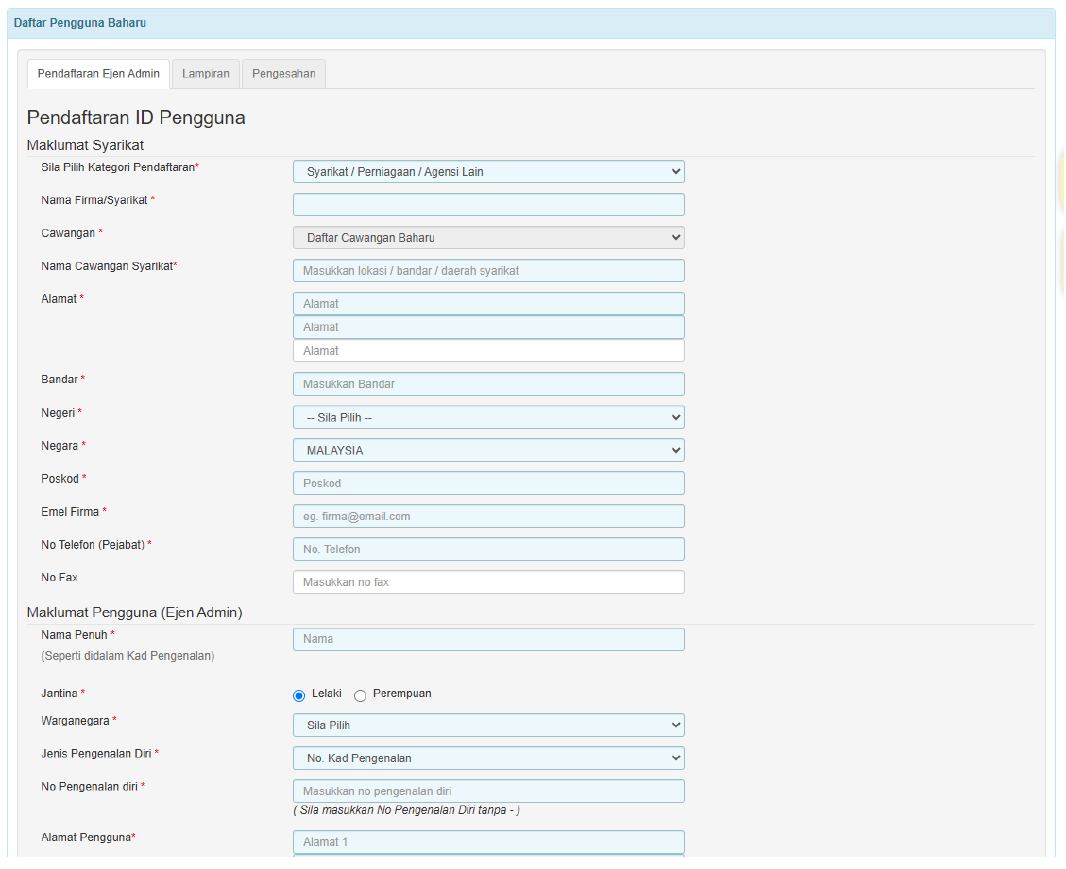The width and height of the screenshot is (1066, 869).
Task: Open the Warganegara dropdown
Action: click(488, 725)
